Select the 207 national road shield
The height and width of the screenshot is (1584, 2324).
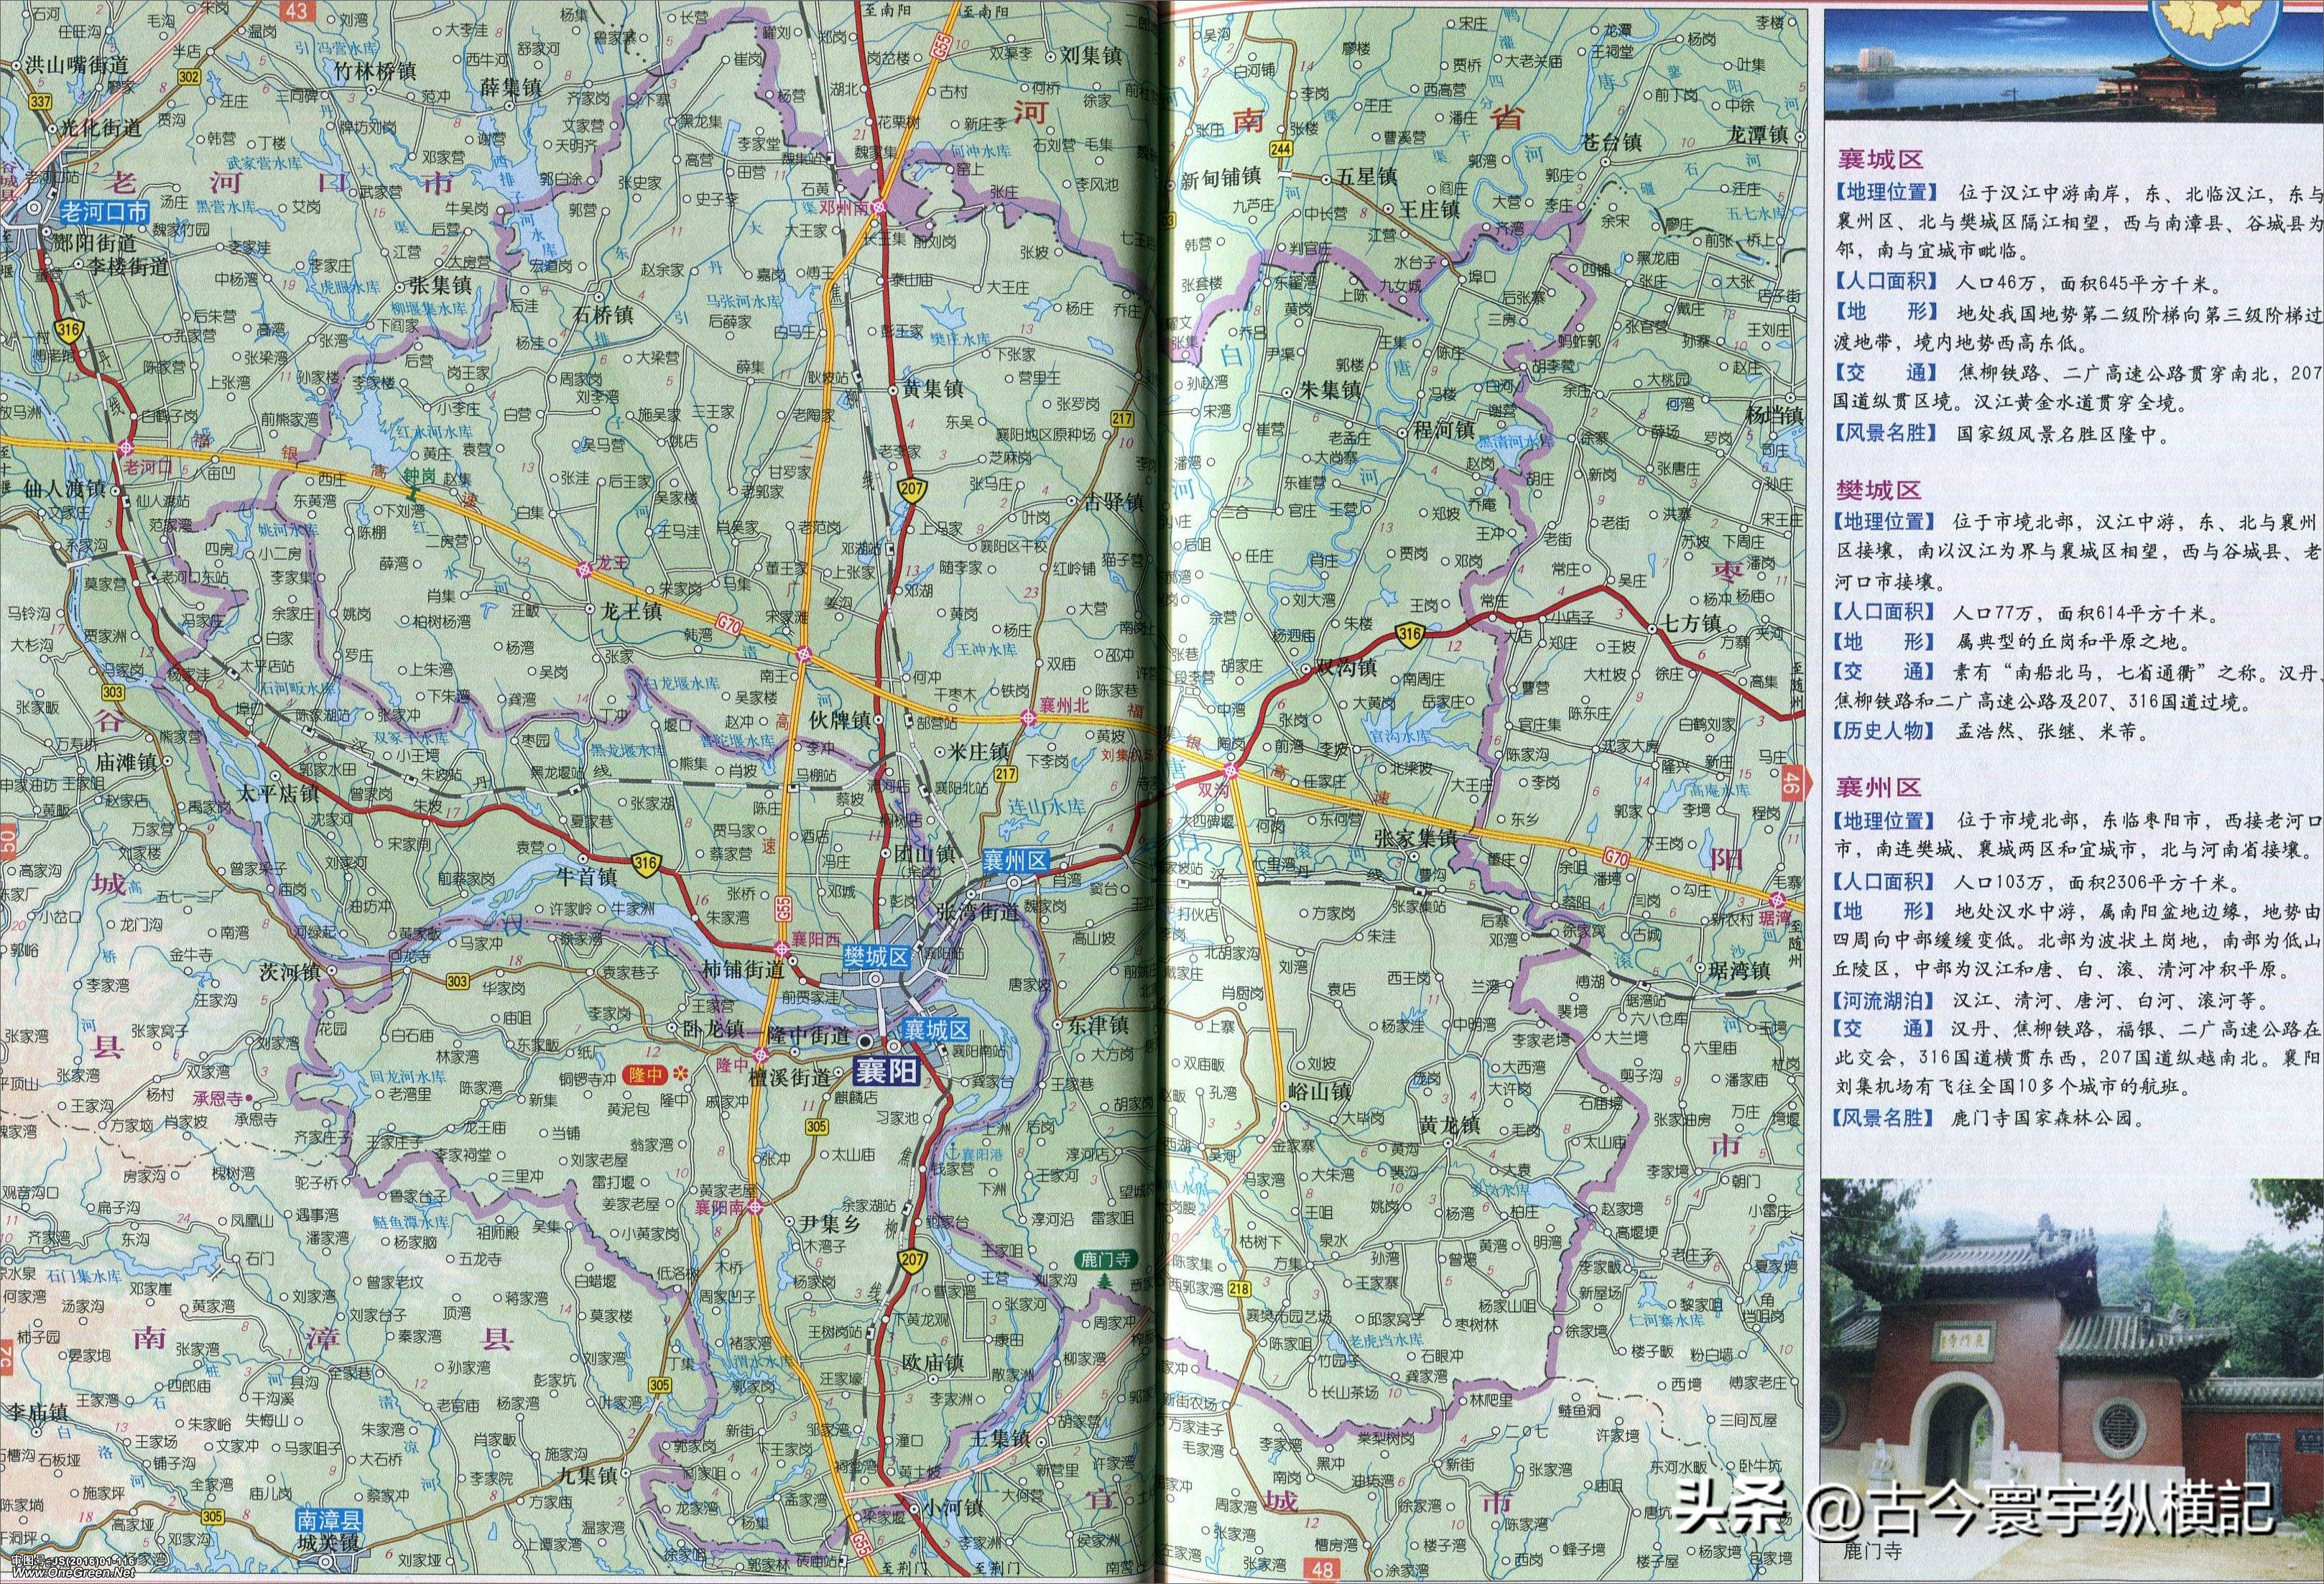pyautogui.click(x=913, y=492)
